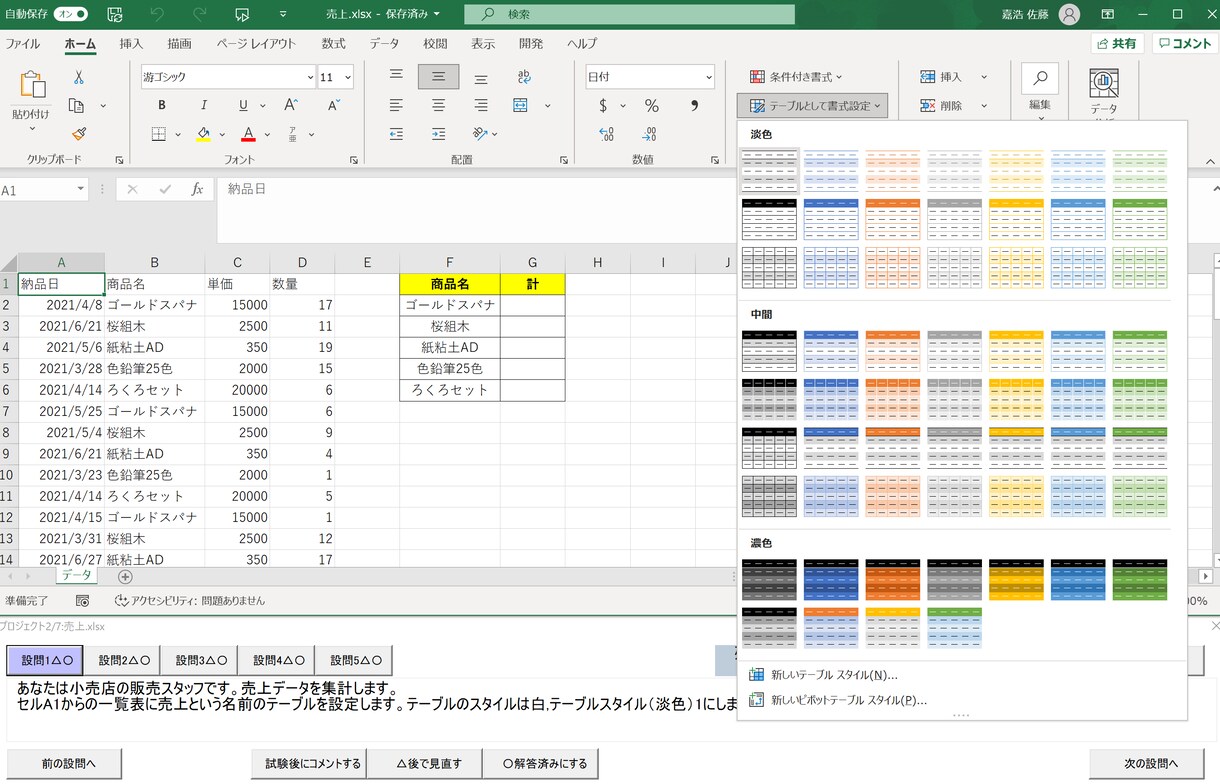Click Increase Indent icon

[438, 134]
